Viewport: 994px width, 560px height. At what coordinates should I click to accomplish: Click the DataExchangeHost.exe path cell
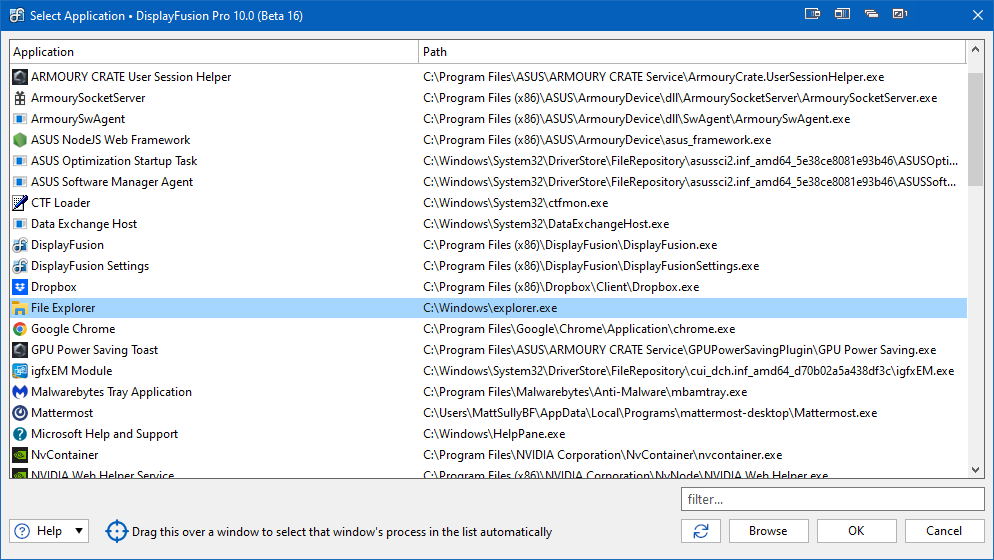coord(546,224)
